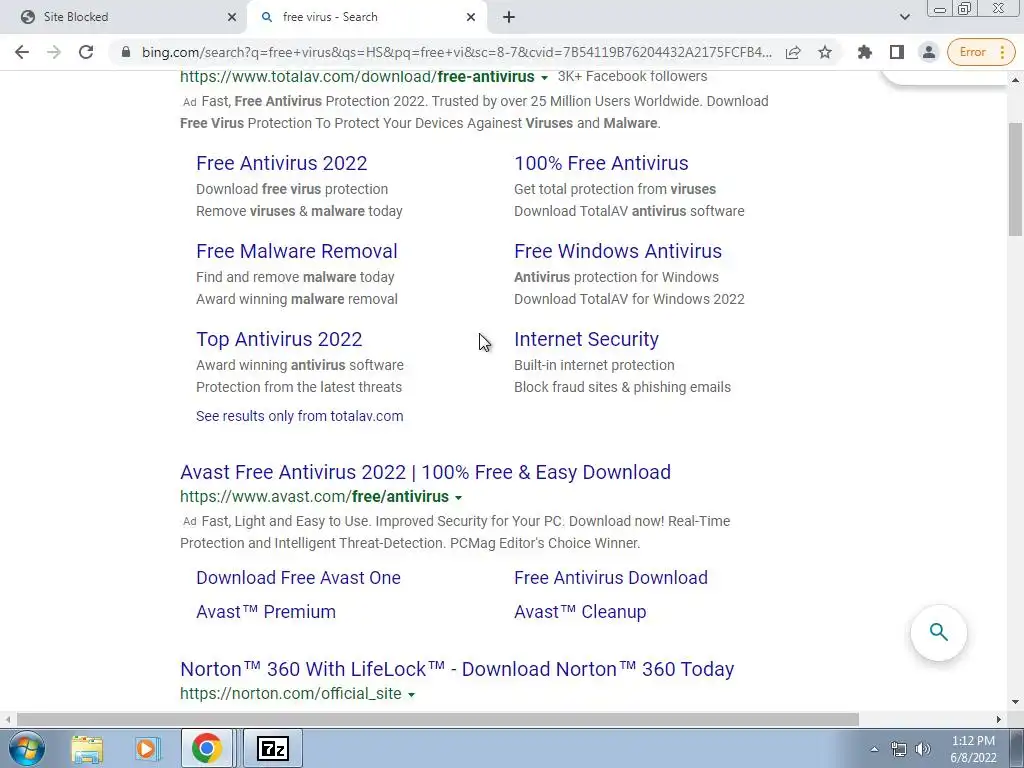Open Chrome profile avatar
Screen dimensions: 1024x768
pyautogui.click(x=929, y=52)
